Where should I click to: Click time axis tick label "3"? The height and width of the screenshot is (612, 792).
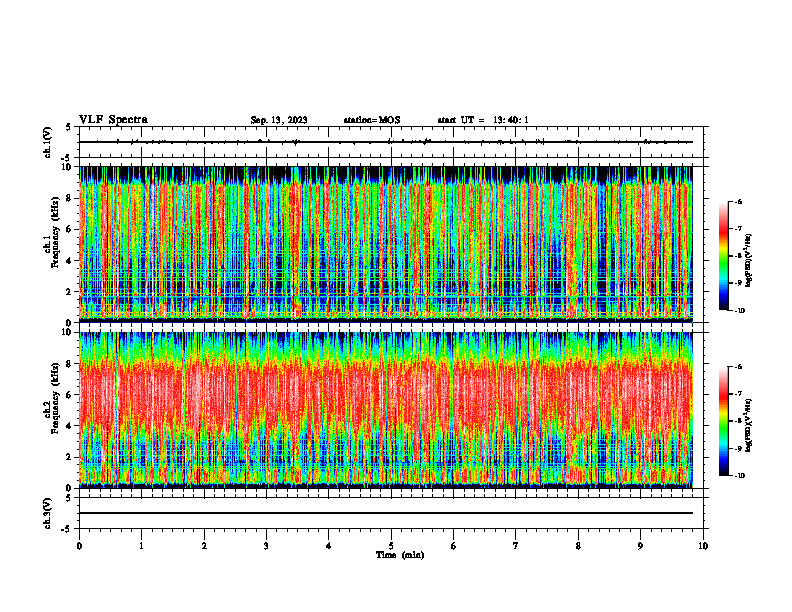pos(266,546)
